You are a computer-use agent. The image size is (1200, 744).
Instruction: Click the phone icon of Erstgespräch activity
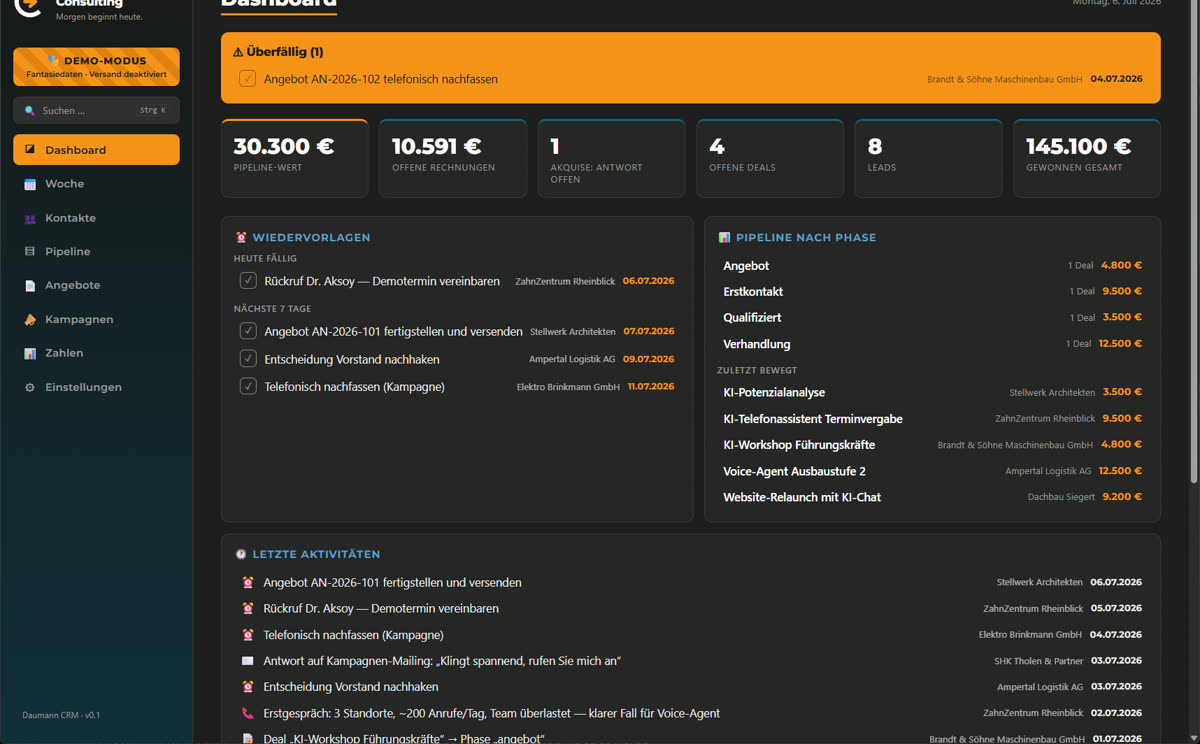(x=248, y=713)
